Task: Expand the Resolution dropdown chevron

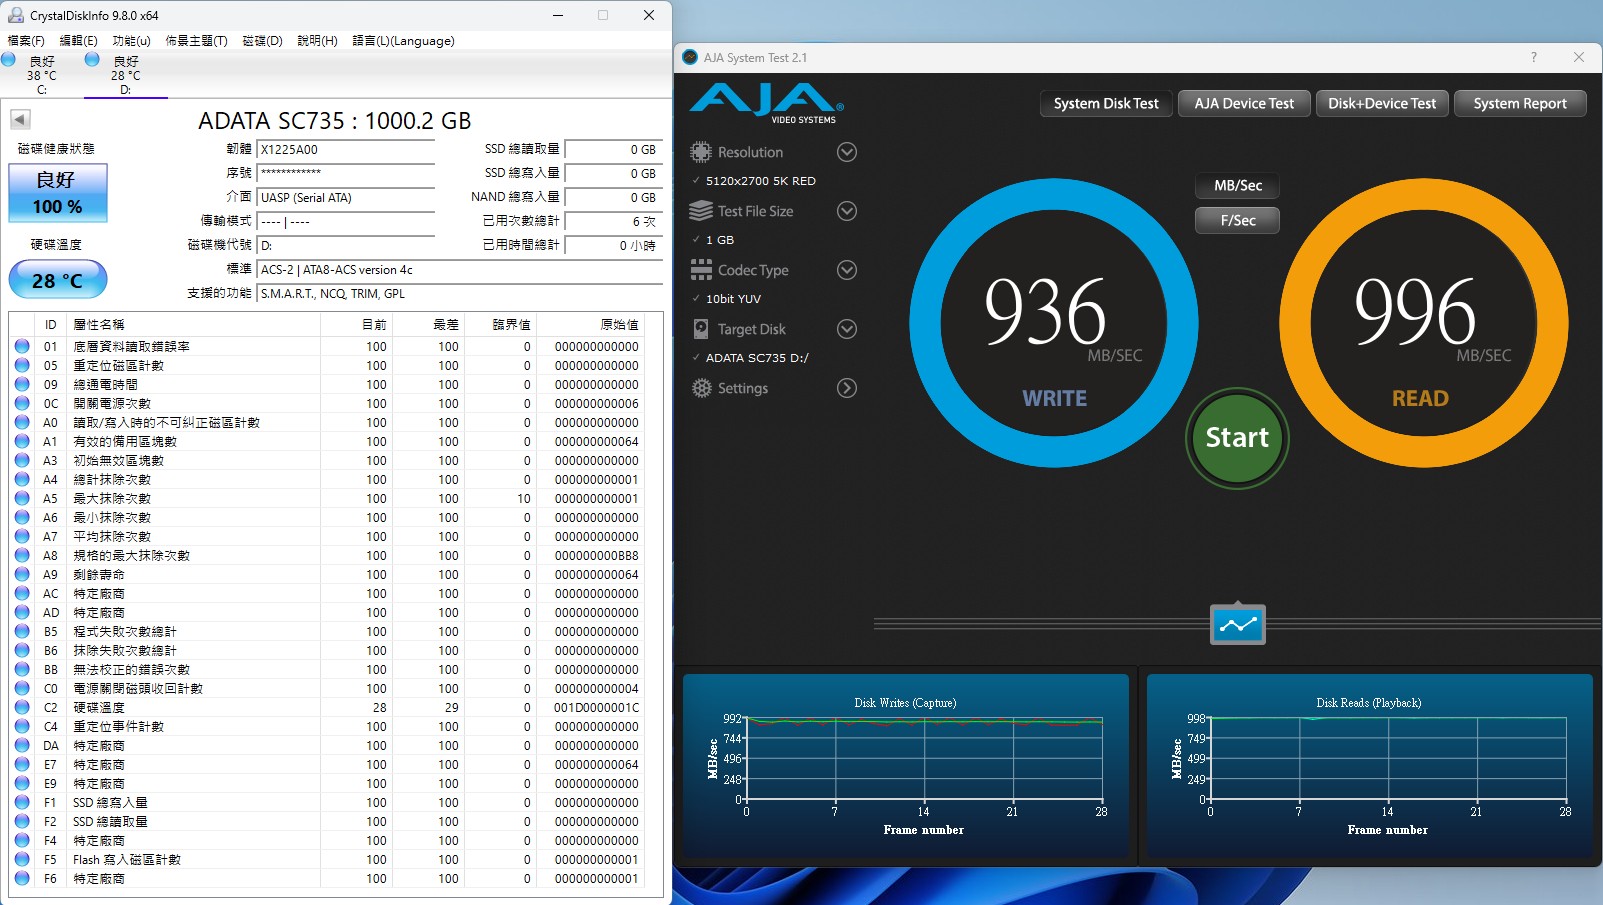Action: tap(847, 152)
